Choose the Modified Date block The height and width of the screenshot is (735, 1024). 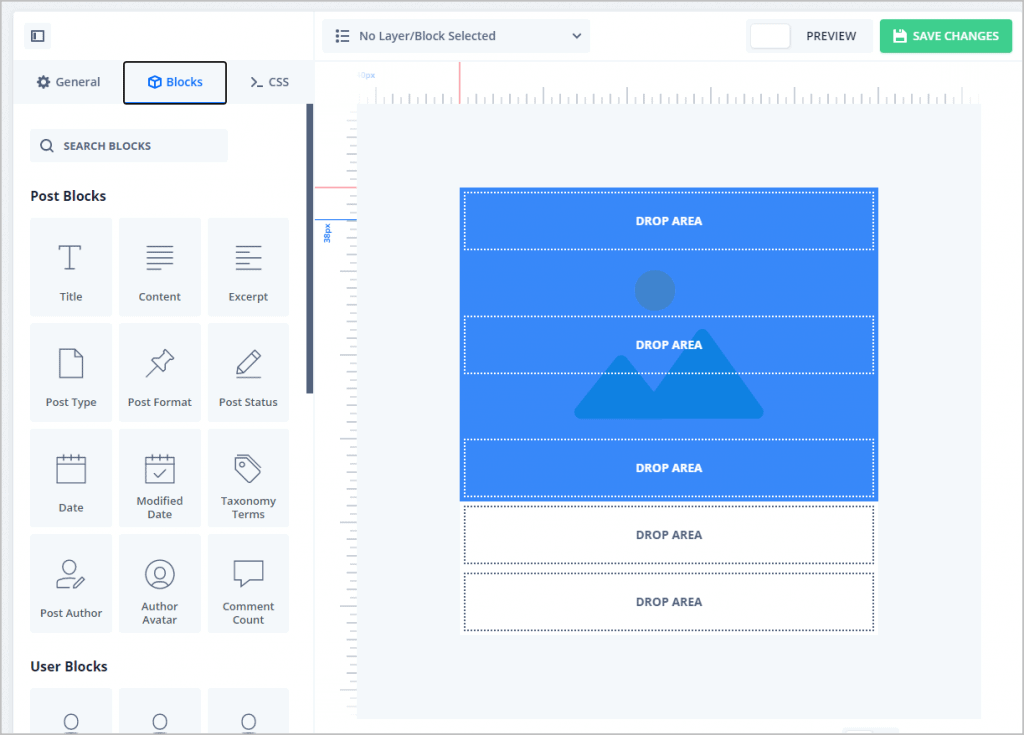[160, 478]
